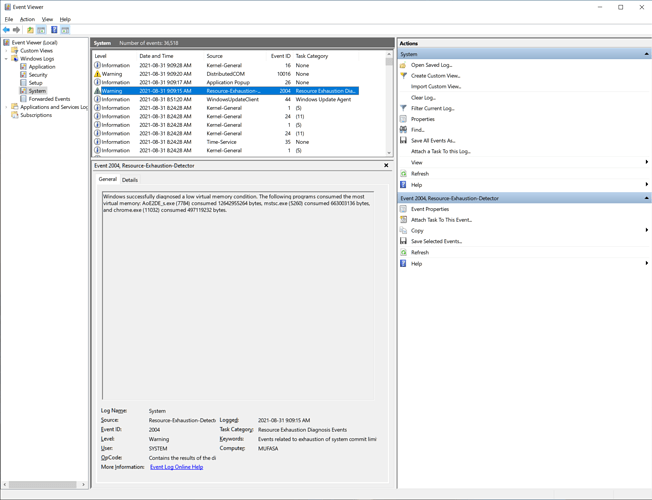Click the warning icon on the DistributedCOM row

97,74
